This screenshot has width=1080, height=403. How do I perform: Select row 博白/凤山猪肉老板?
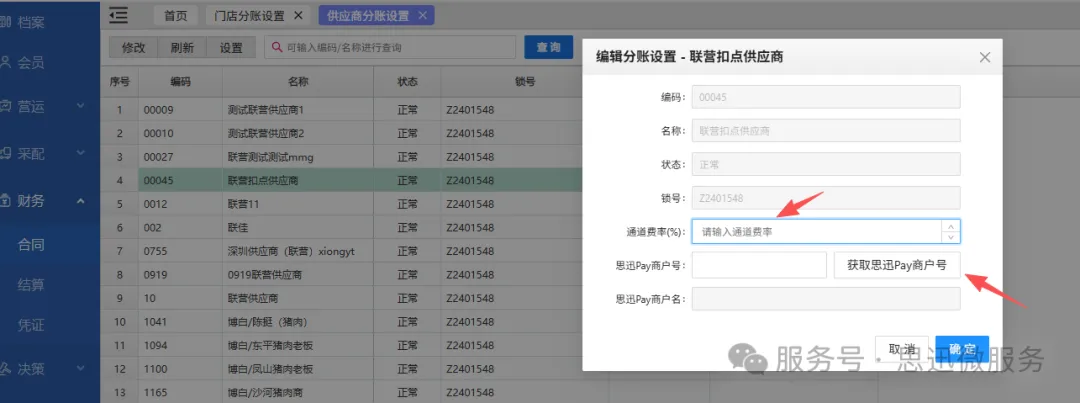coord(270,369)
